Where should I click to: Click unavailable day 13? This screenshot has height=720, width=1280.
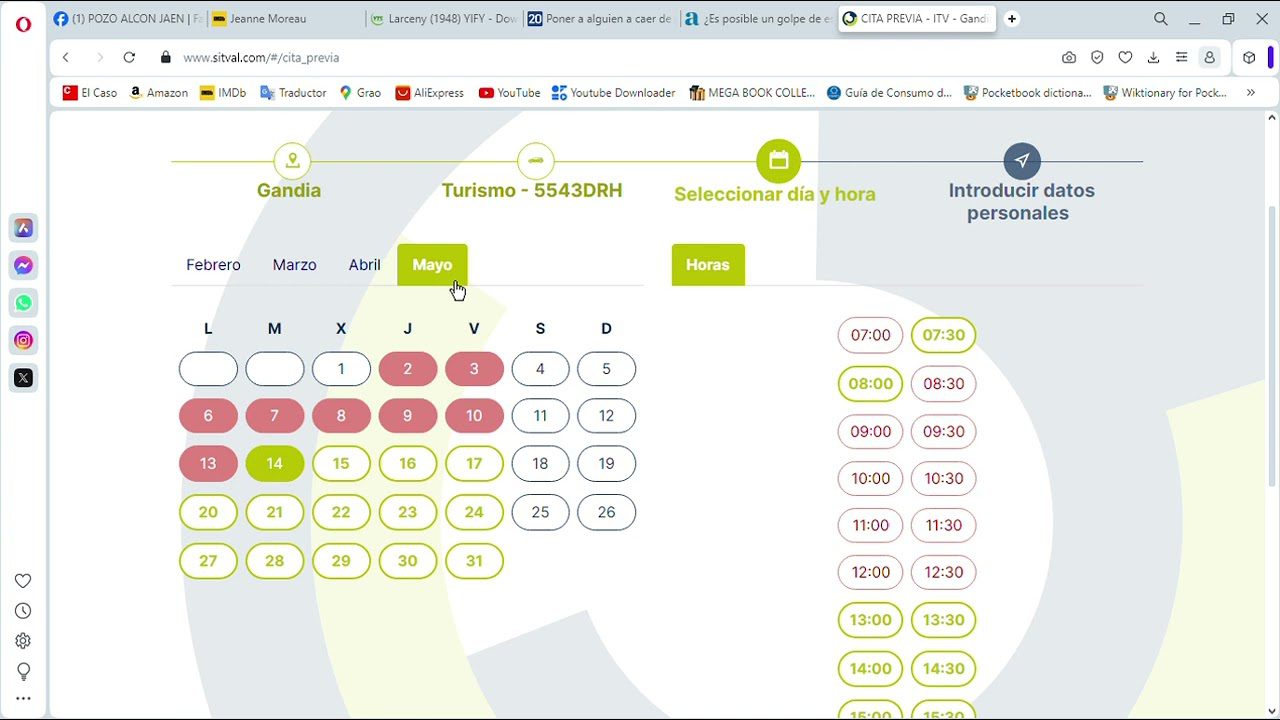pyautogui.click(x=208, y=464)
